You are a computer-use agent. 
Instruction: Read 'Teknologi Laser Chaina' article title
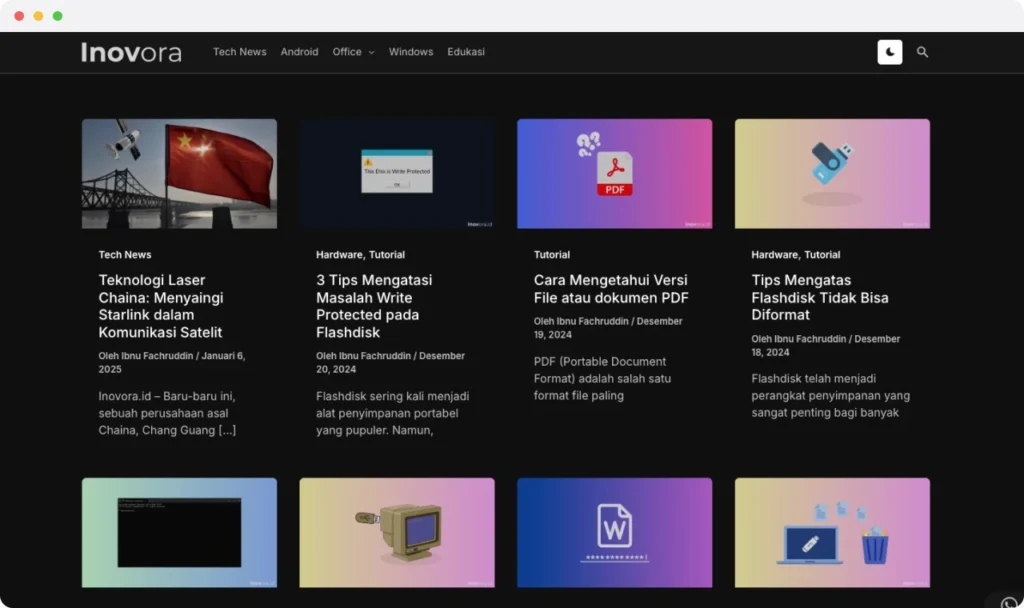(161, 306)
